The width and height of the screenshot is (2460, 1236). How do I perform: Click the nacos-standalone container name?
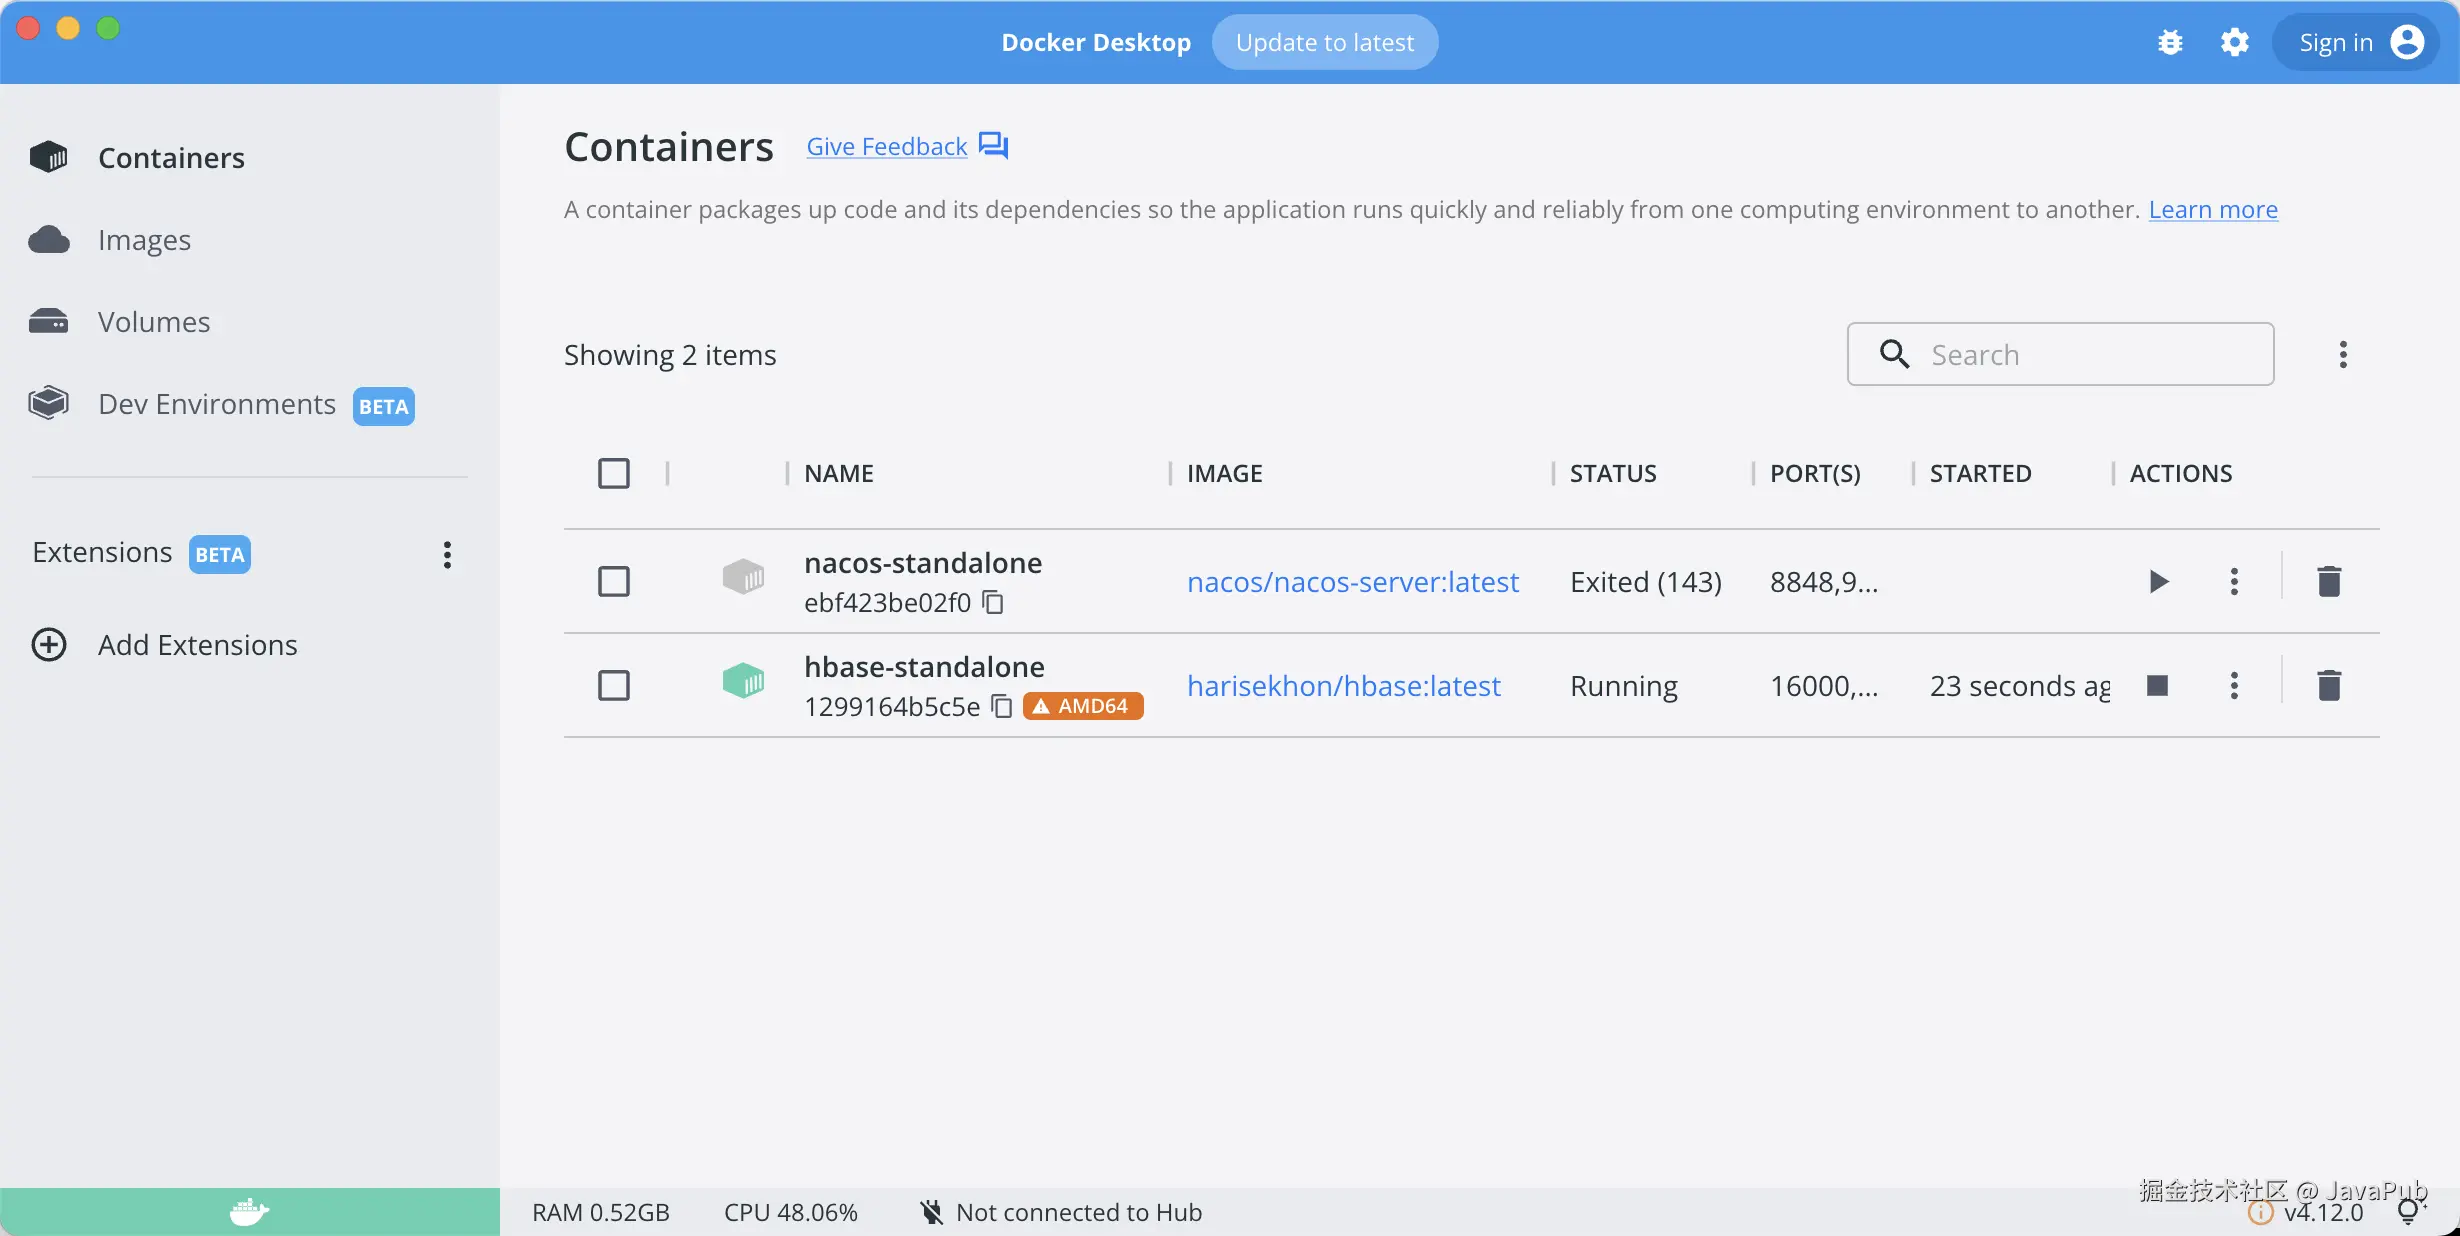[923, 563]
